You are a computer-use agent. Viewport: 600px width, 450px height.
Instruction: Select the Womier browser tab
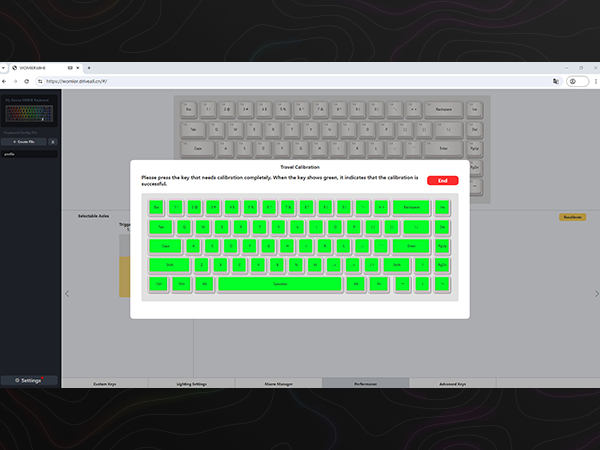(x=46, y=68)
